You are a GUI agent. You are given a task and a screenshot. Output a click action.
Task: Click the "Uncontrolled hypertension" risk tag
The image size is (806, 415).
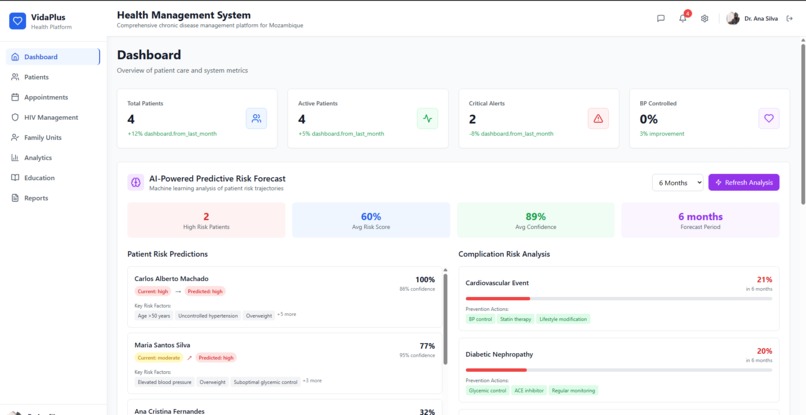(x=208, y=316)
